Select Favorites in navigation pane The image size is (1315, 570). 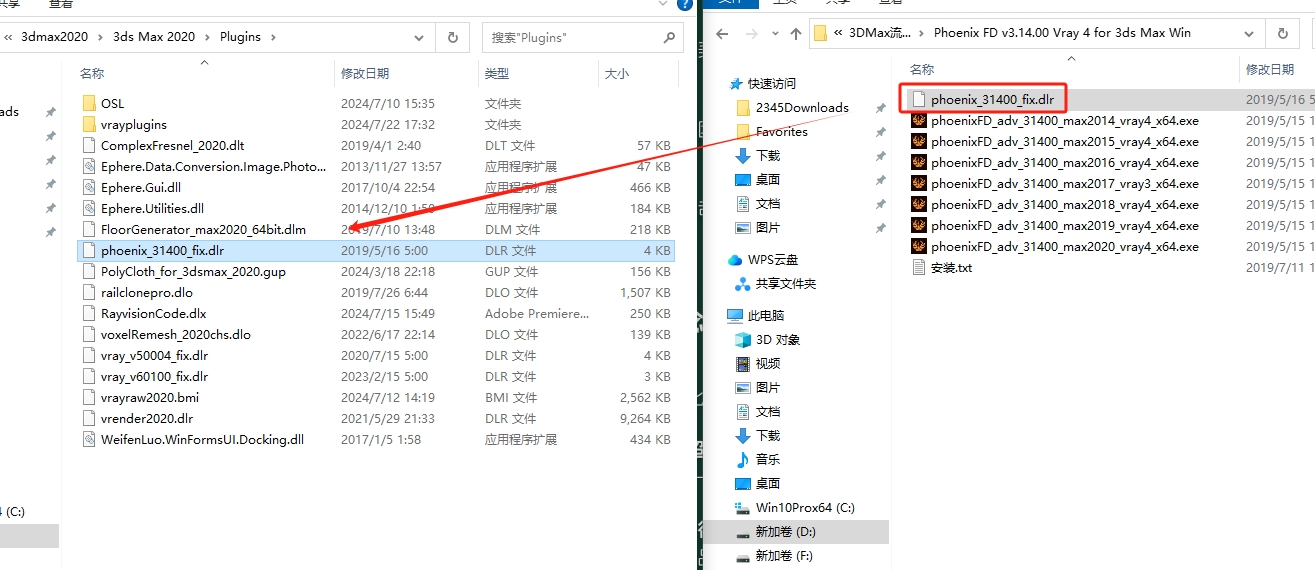point(782,131)
